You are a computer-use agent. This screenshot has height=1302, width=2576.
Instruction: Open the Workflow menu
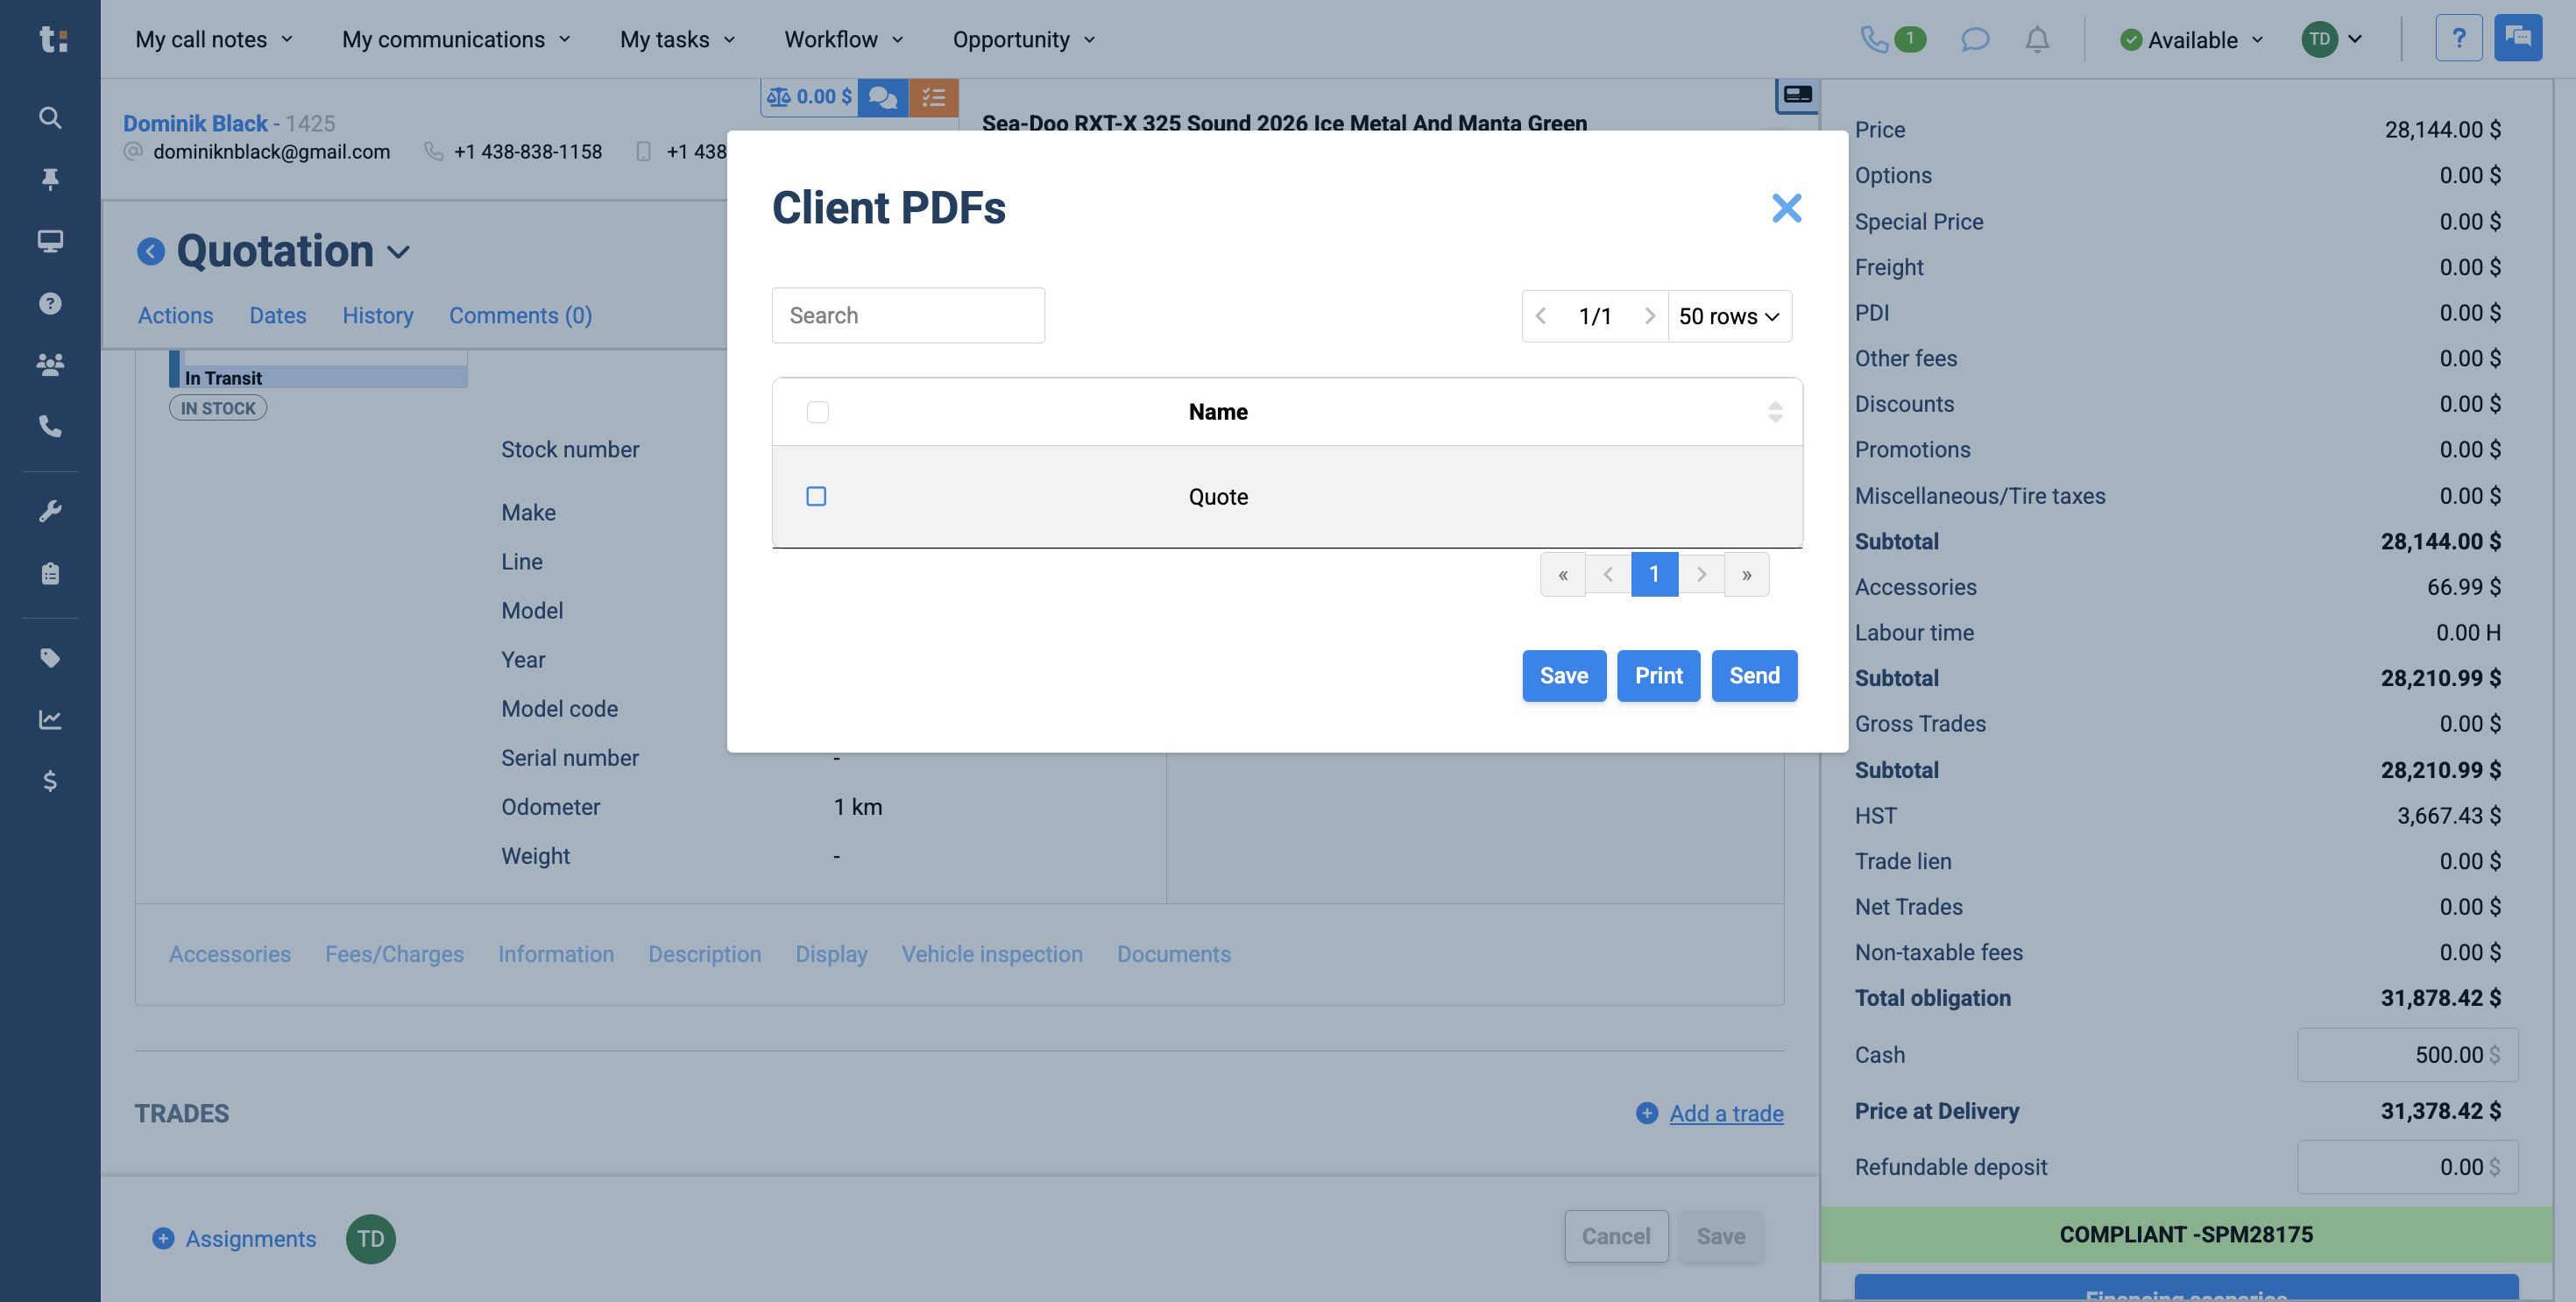pyautogui.click(x=842, y=39)
